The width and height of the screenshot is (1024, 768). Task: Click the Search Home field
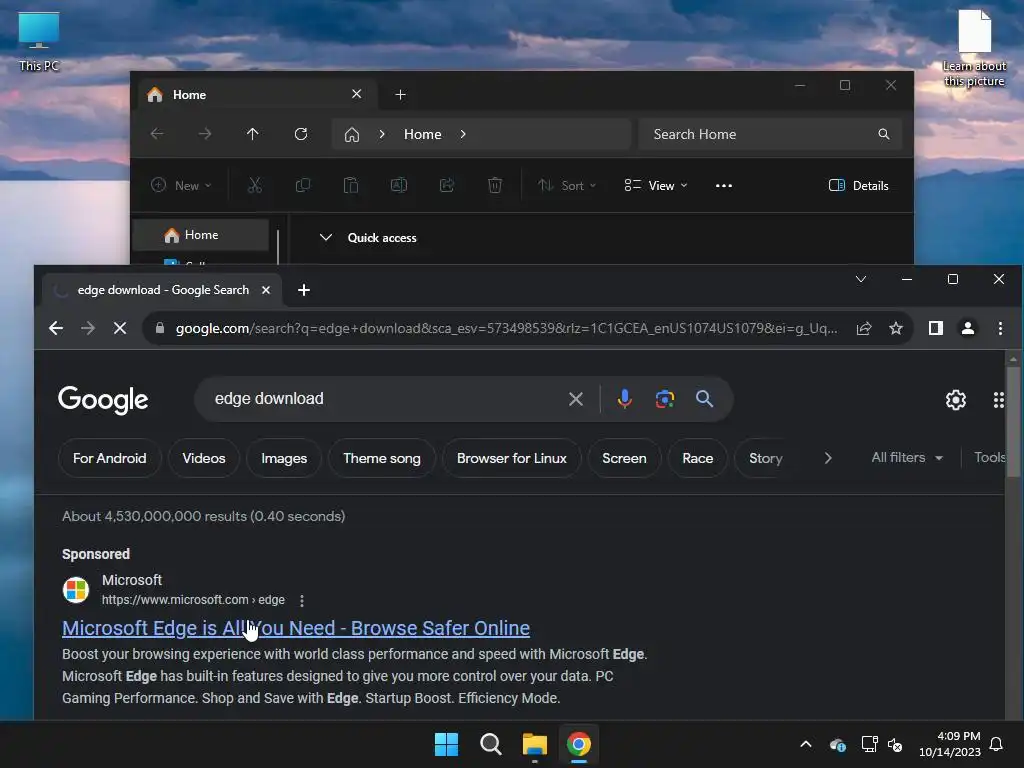click(770, 134)
